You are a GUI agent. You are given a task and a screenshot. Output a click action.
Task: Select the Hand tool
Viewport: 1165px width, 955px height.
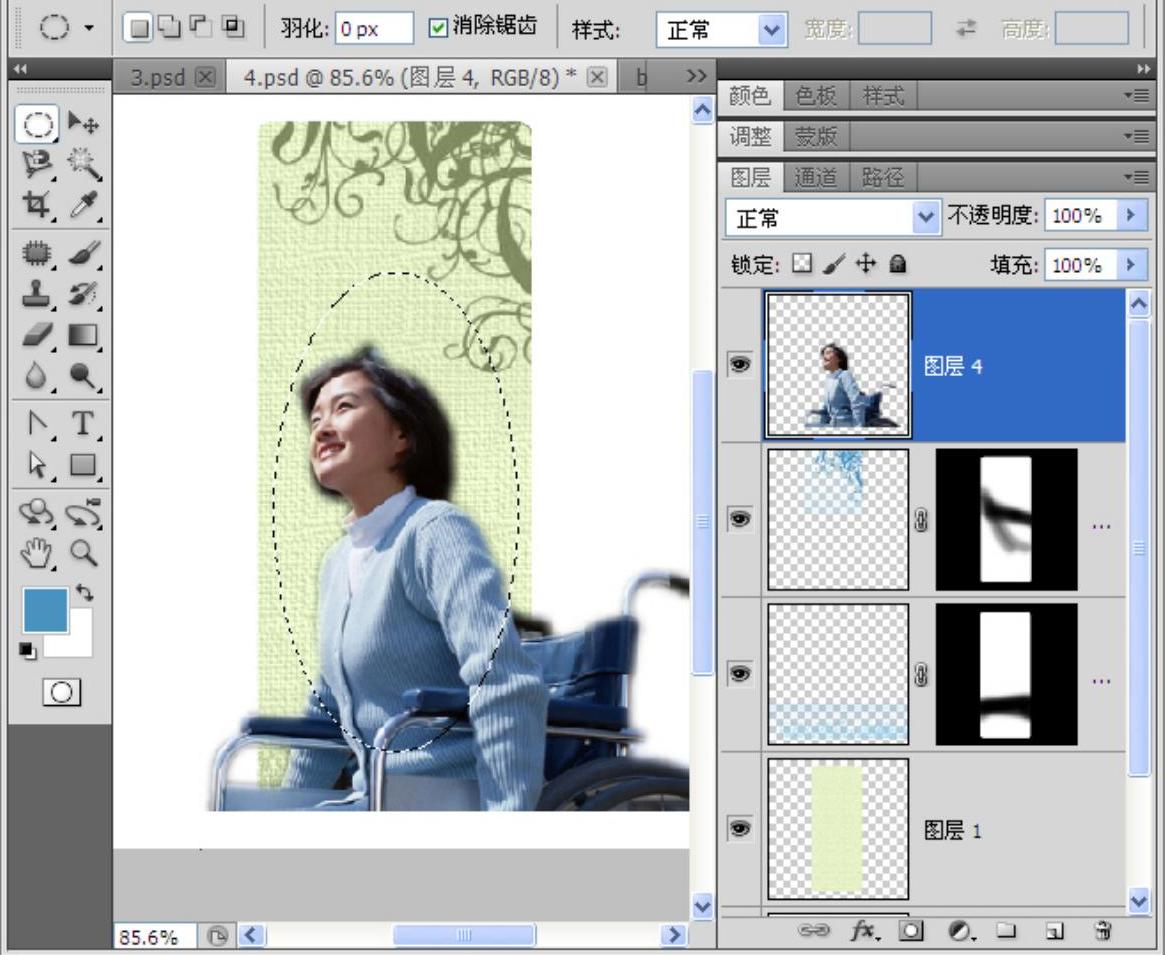point(36,551)
